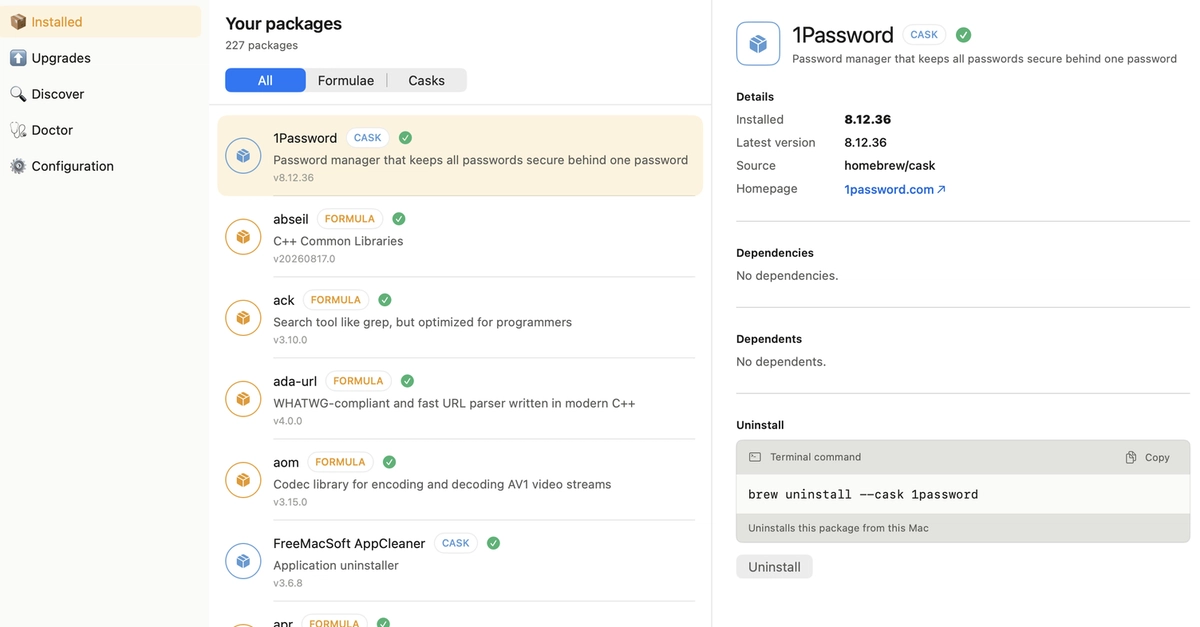Click the external link arrow after 1password.com
The image size is (1200, 627).
point(941,189)
